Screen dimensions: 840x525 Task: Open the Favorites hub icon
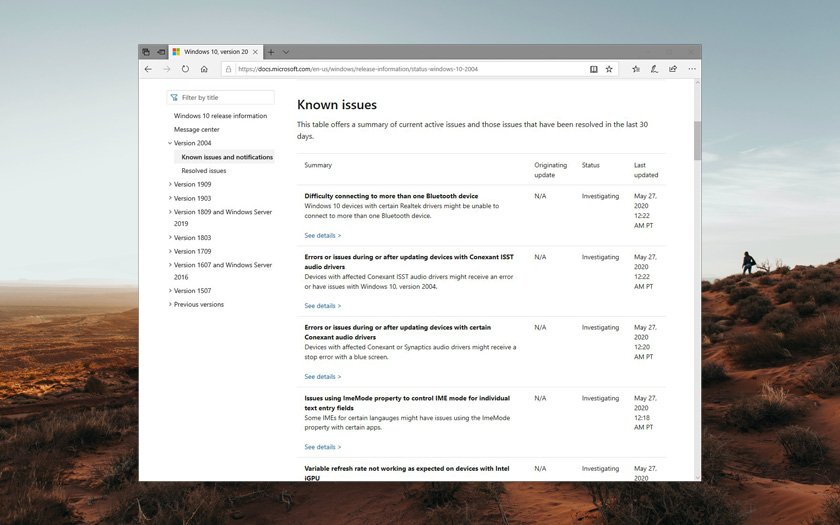point(635,69)
